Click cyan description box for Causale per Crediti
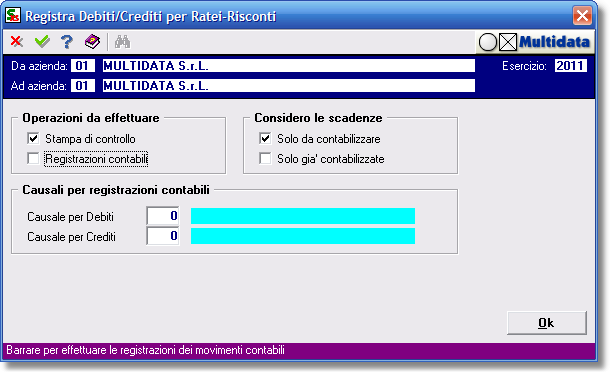610x374 pixels. (303, 236)
